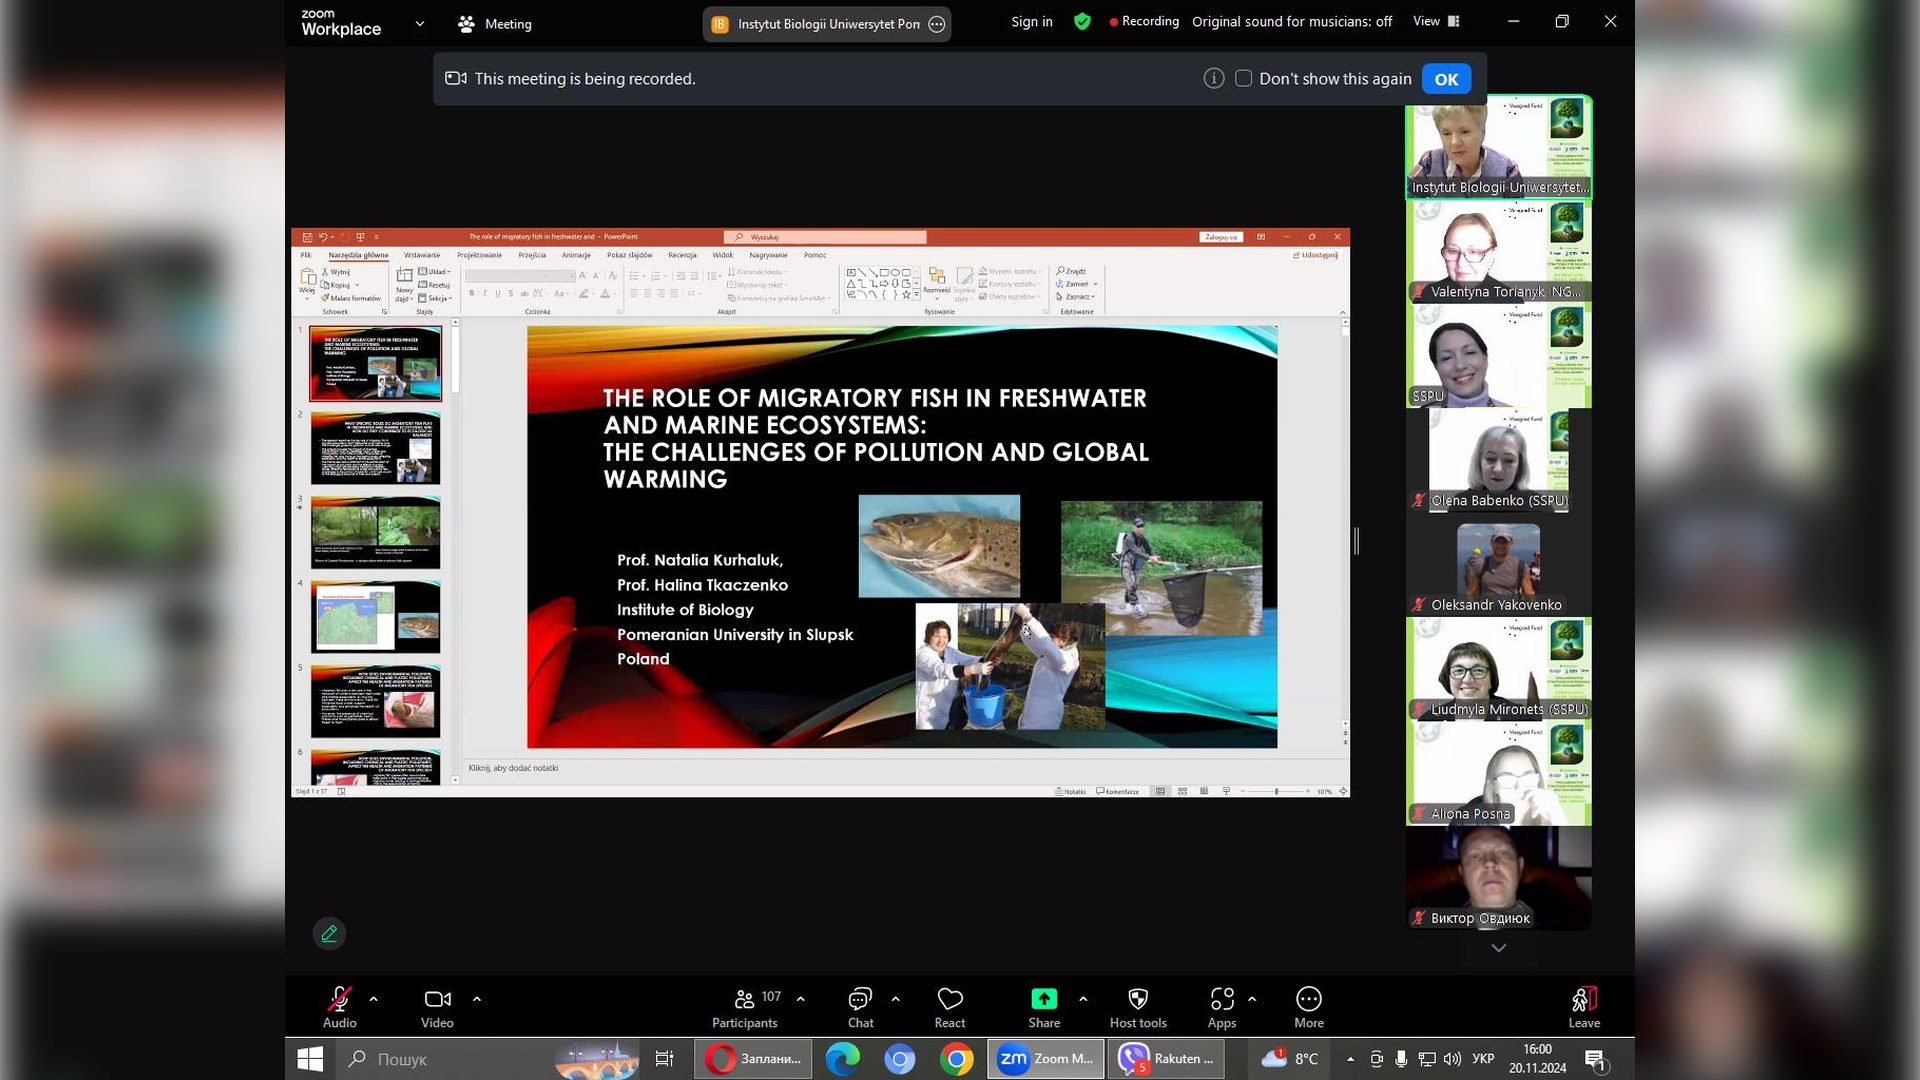Click the green Share screen icon
The image size is (1920, 1080).
click(1043, 999)
